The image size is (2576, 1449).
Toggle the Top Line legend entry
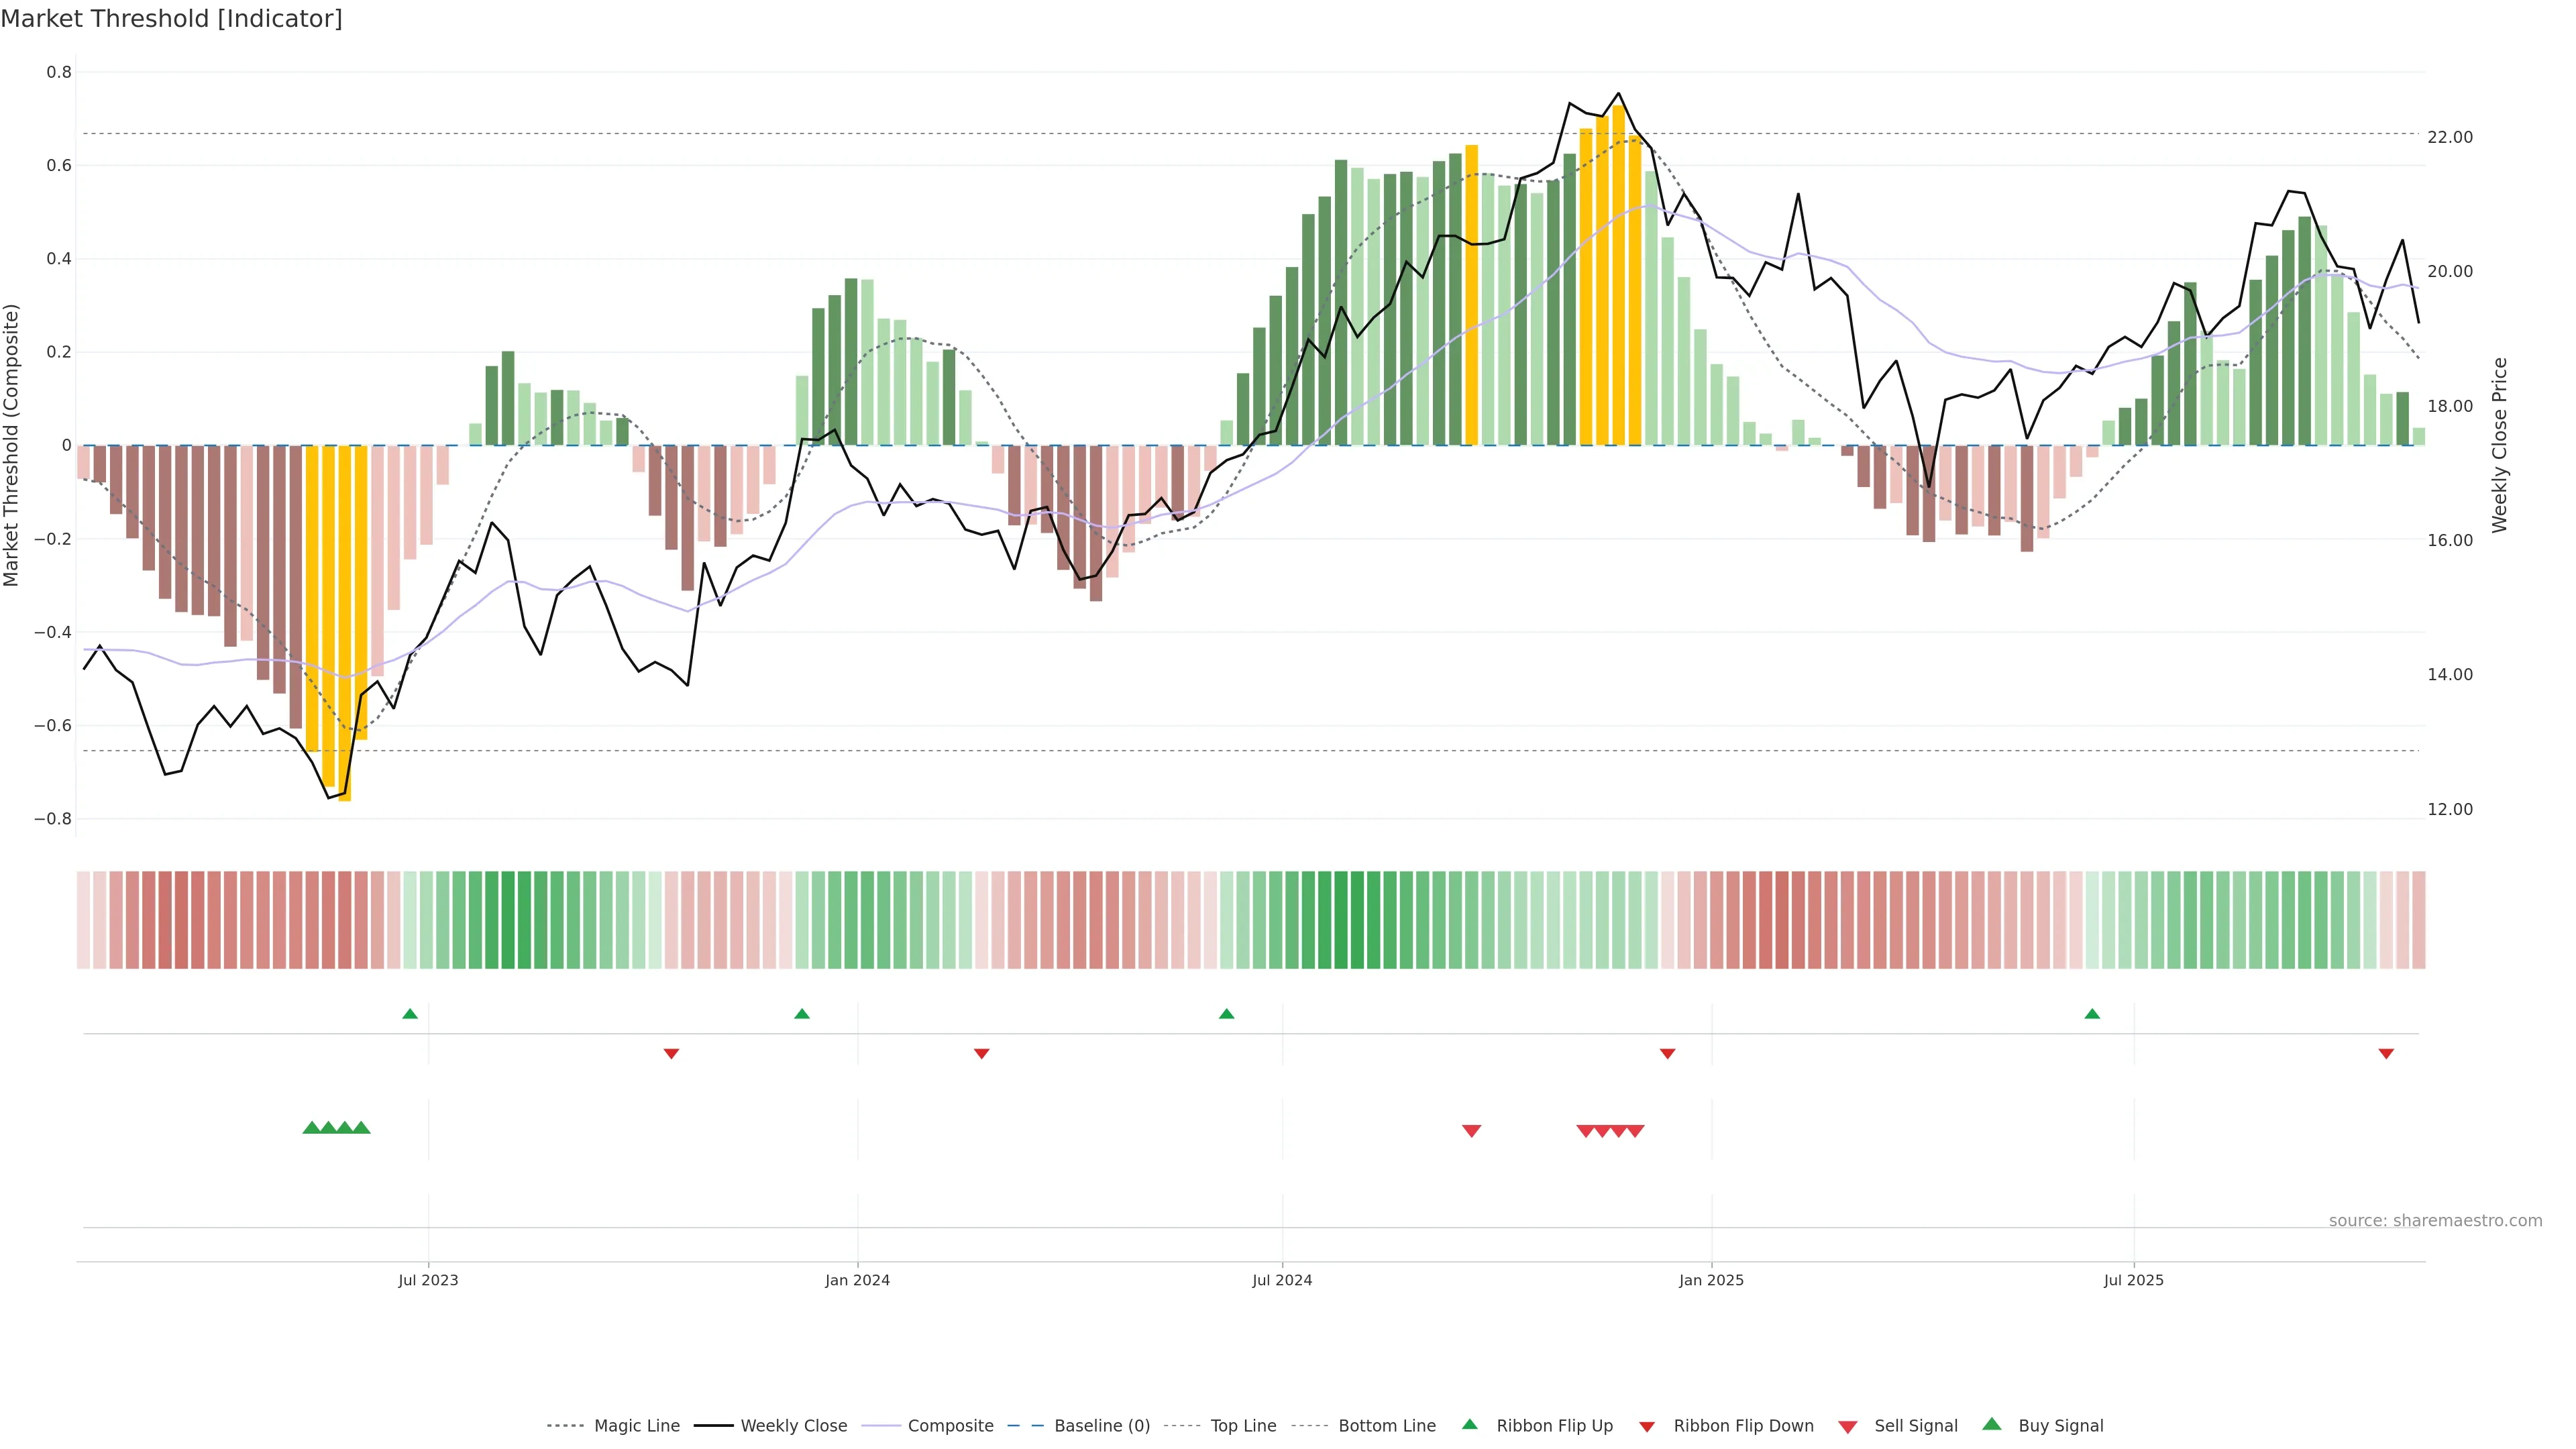1243,1426
